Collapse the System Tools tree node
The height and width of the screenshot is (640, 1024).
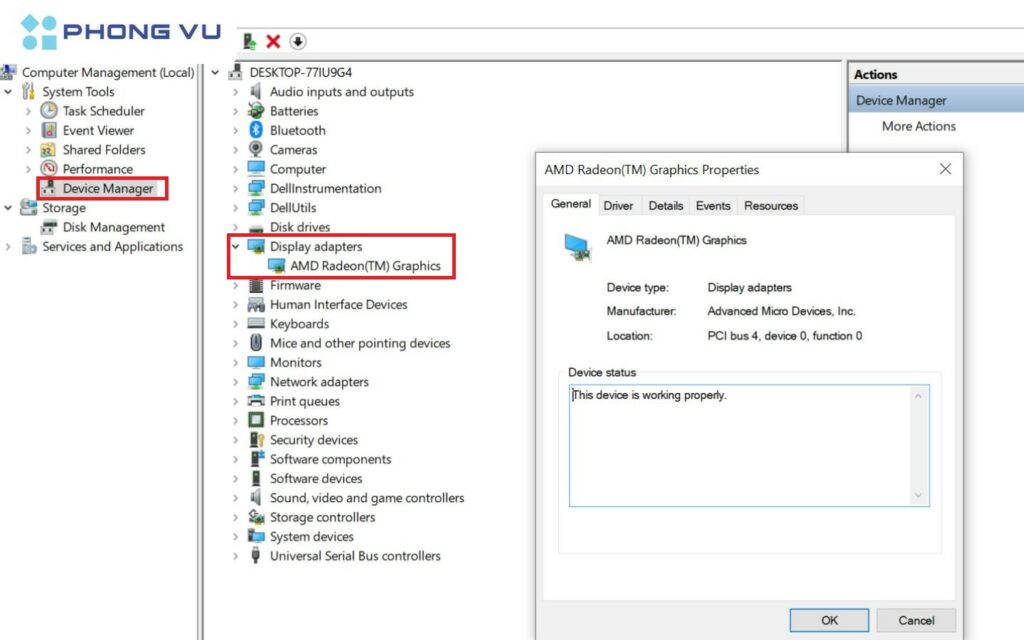click(x=9, y=92)
